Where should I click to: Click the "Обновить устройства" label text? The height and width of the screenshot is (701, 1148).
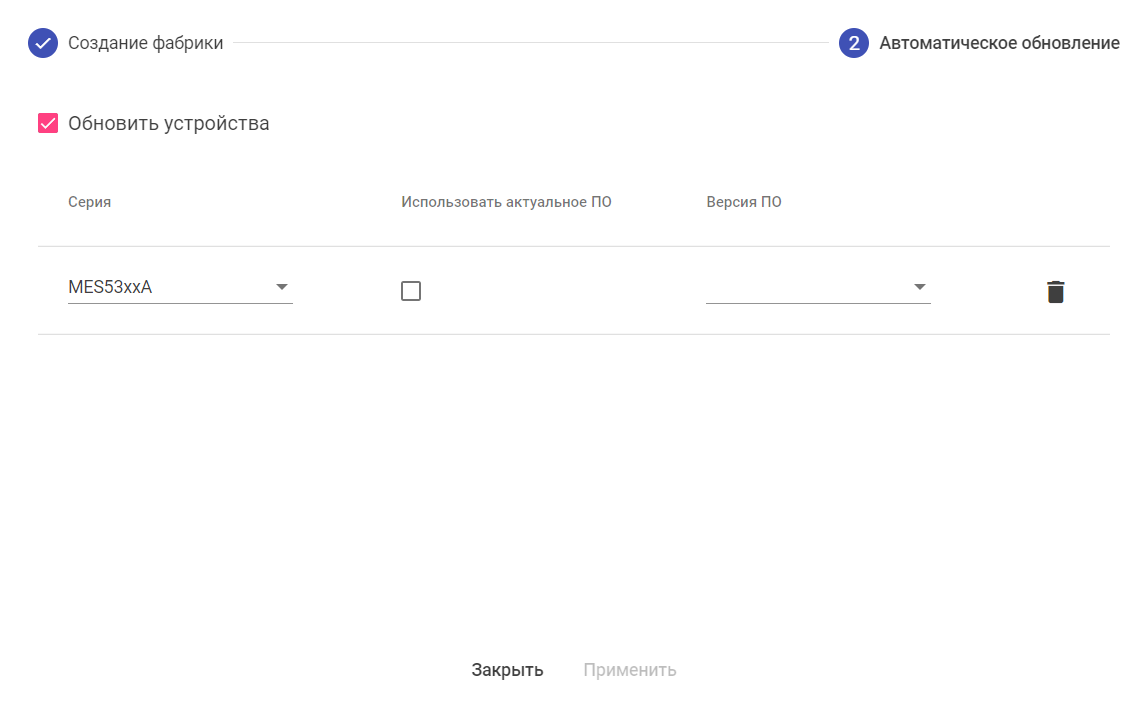[168, 124]
